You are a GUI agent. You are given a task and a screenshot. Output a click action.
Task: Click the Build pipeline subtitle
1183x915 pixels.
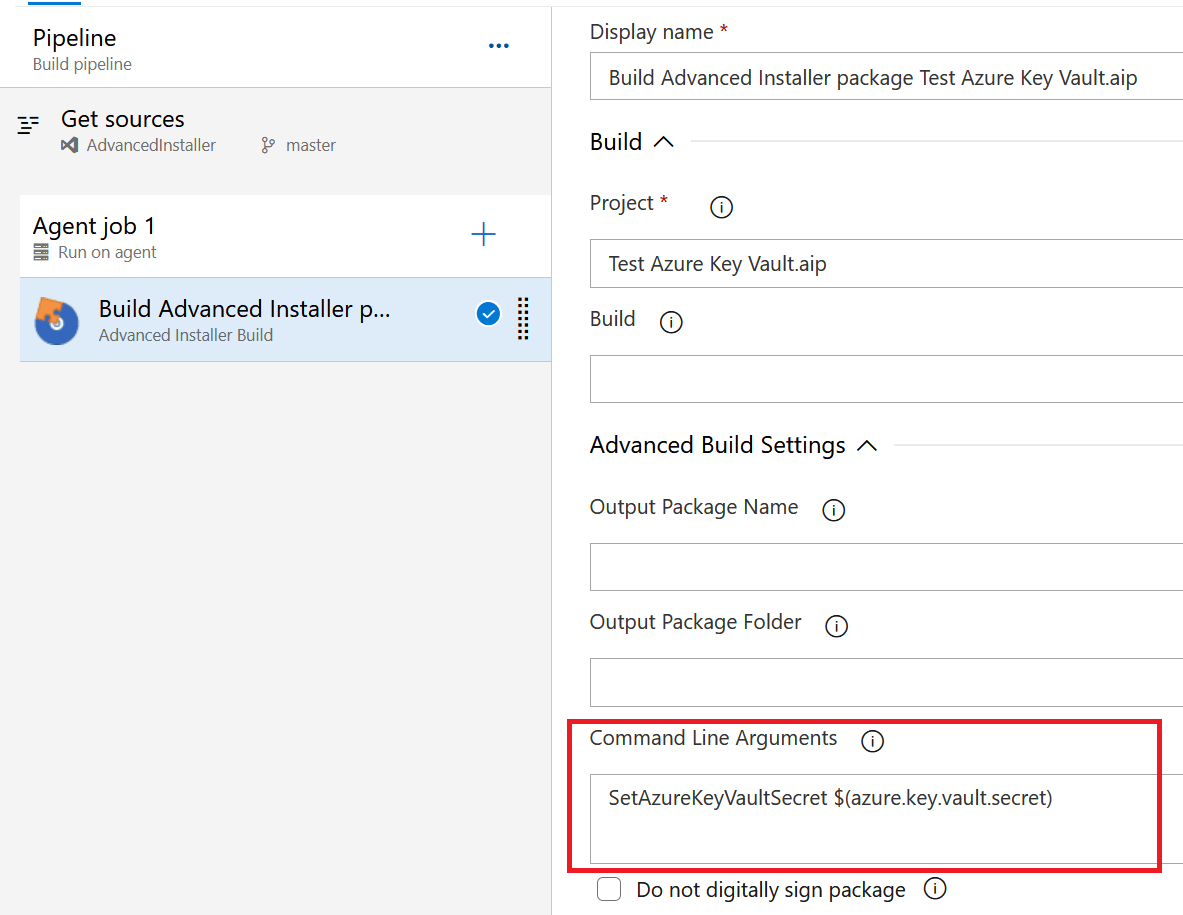[82, 64]
